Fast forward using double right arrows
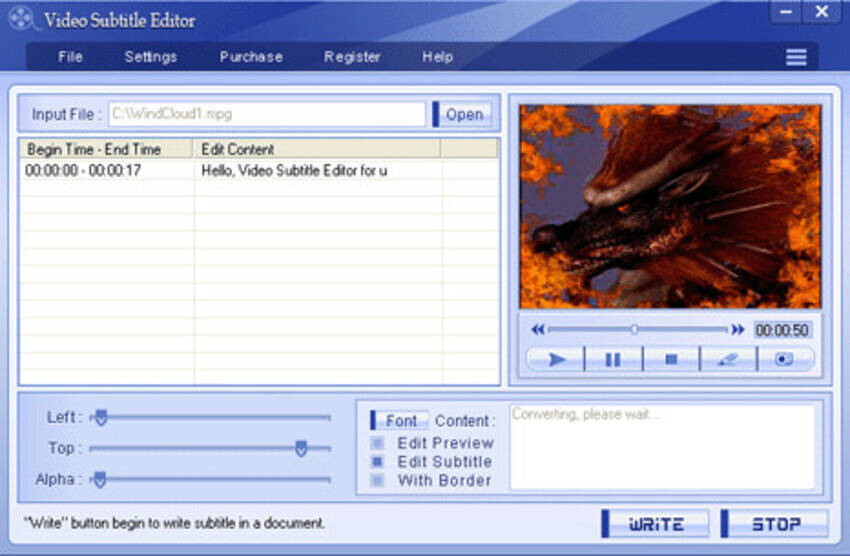This screenshot has width=850, height=556. click(738, 329)
